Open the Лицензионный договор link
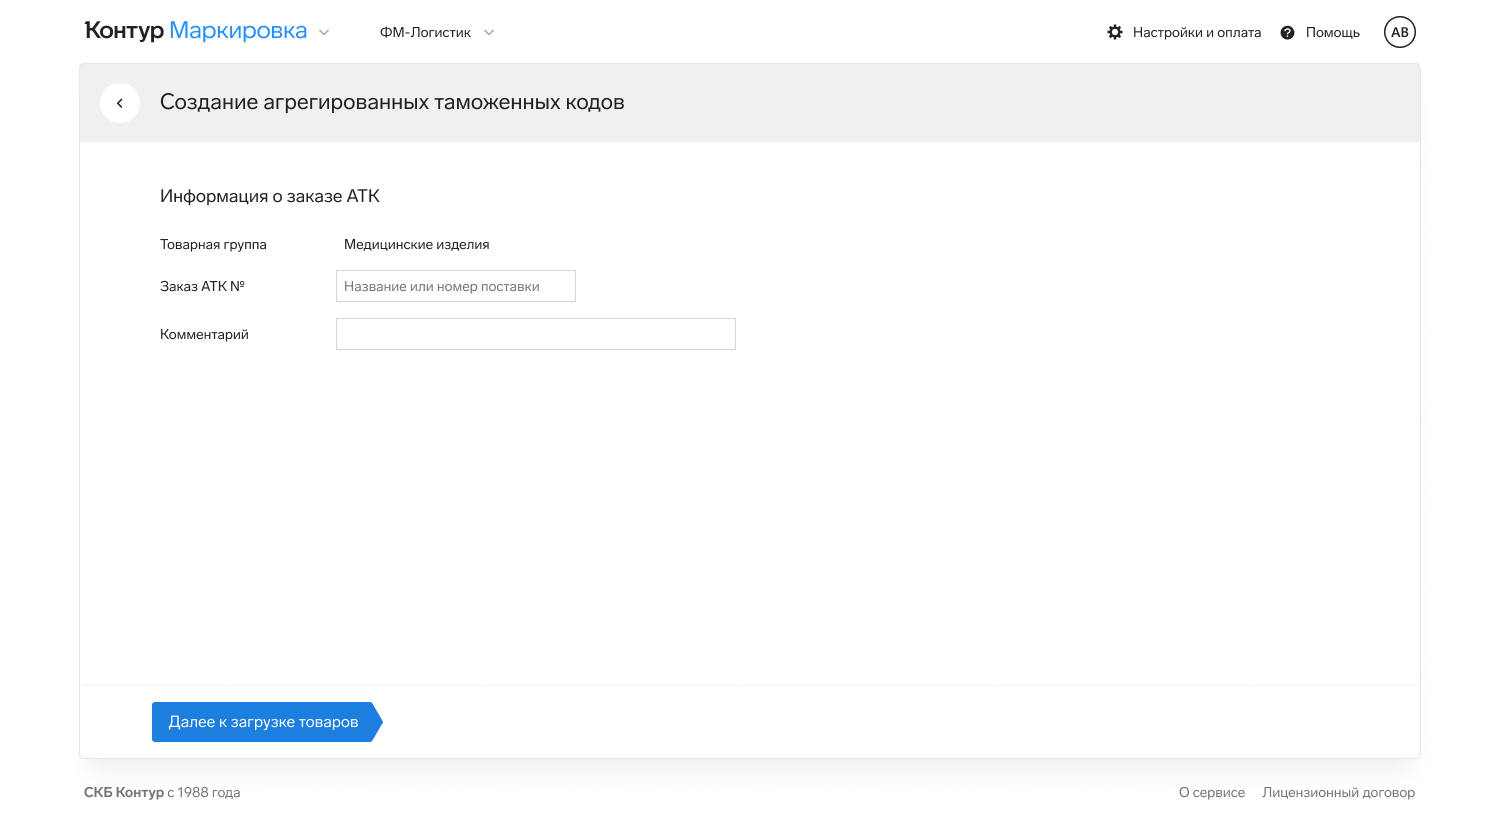 (x=1338, y=792)
